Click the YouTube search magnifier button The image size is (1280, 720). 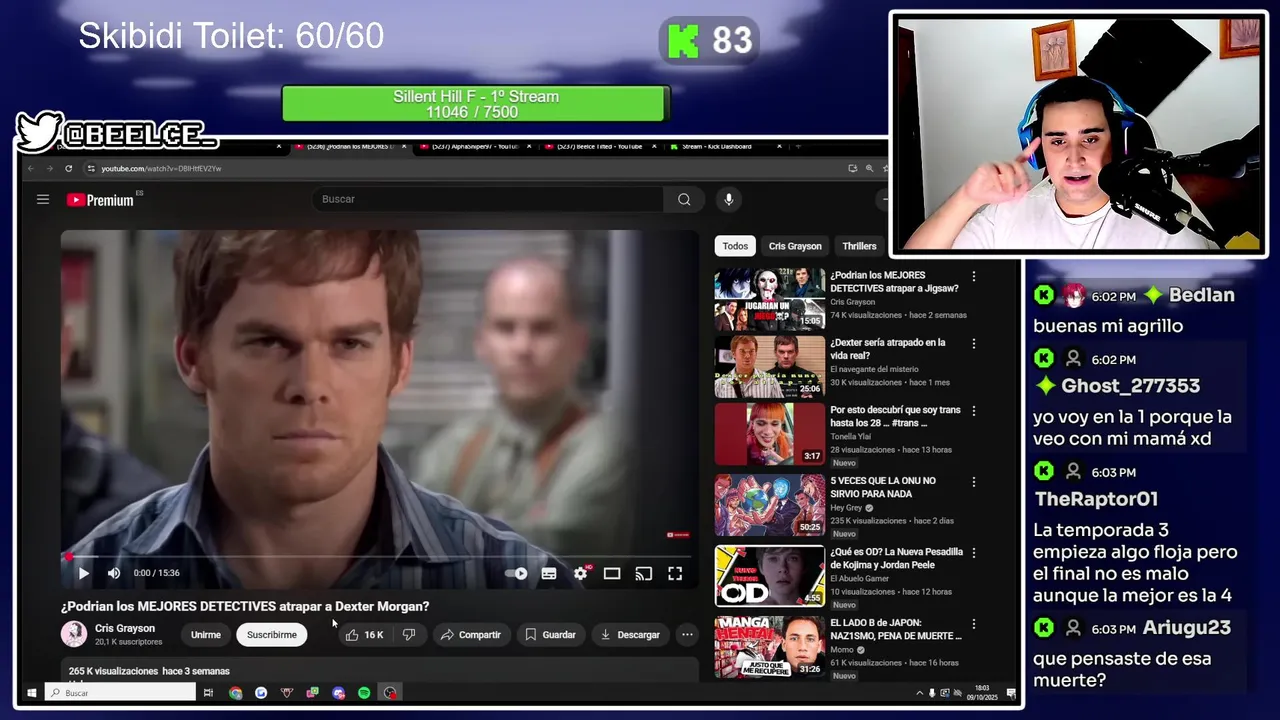coord(684,199)
